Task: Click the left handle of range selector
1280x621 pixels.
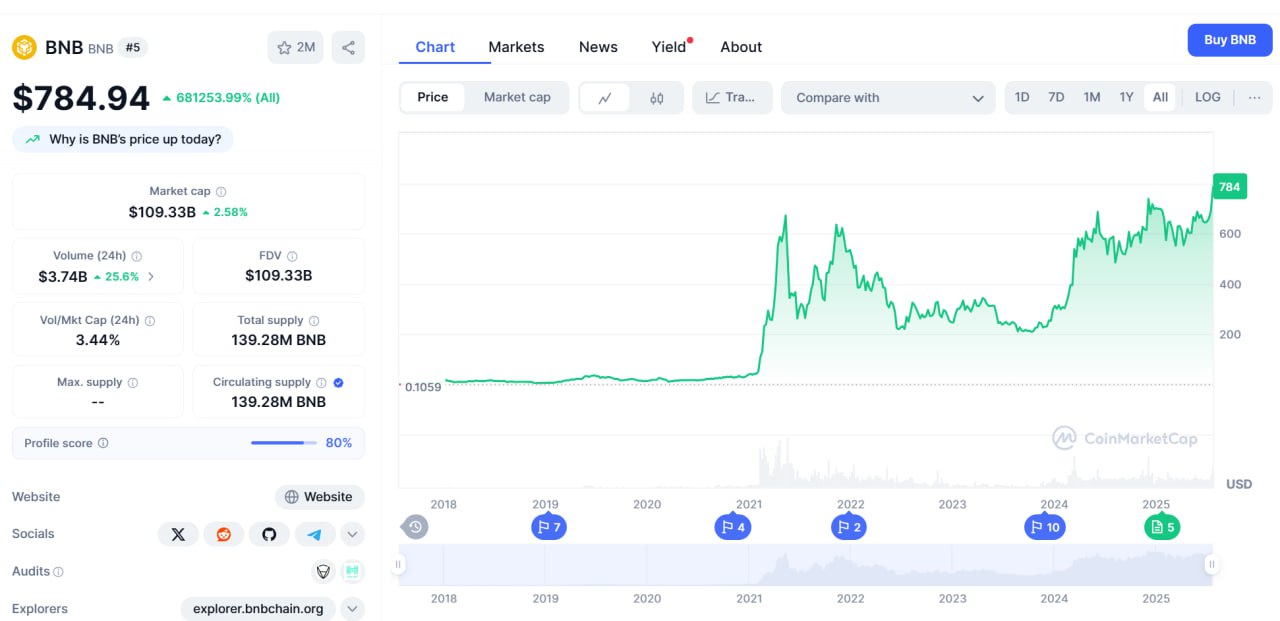Action: 398,565
